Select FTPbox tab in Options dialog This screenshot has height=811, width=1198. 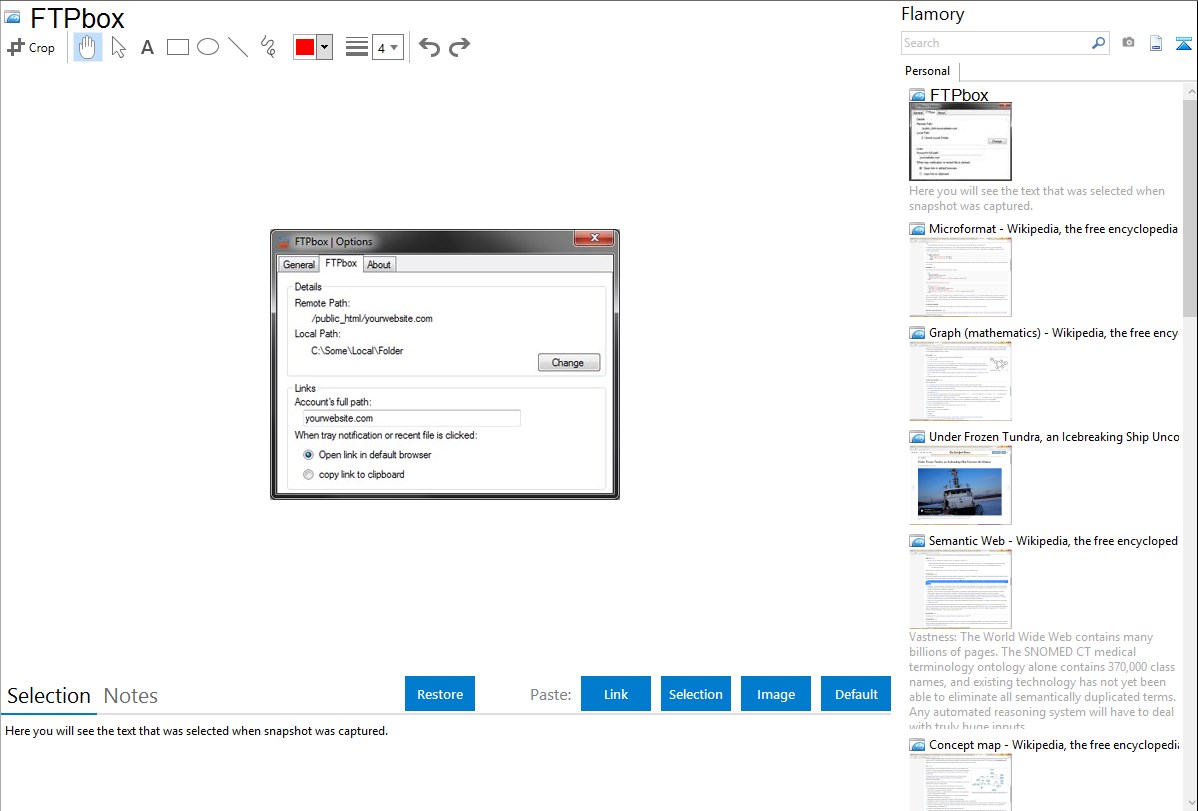click(341, 263)
